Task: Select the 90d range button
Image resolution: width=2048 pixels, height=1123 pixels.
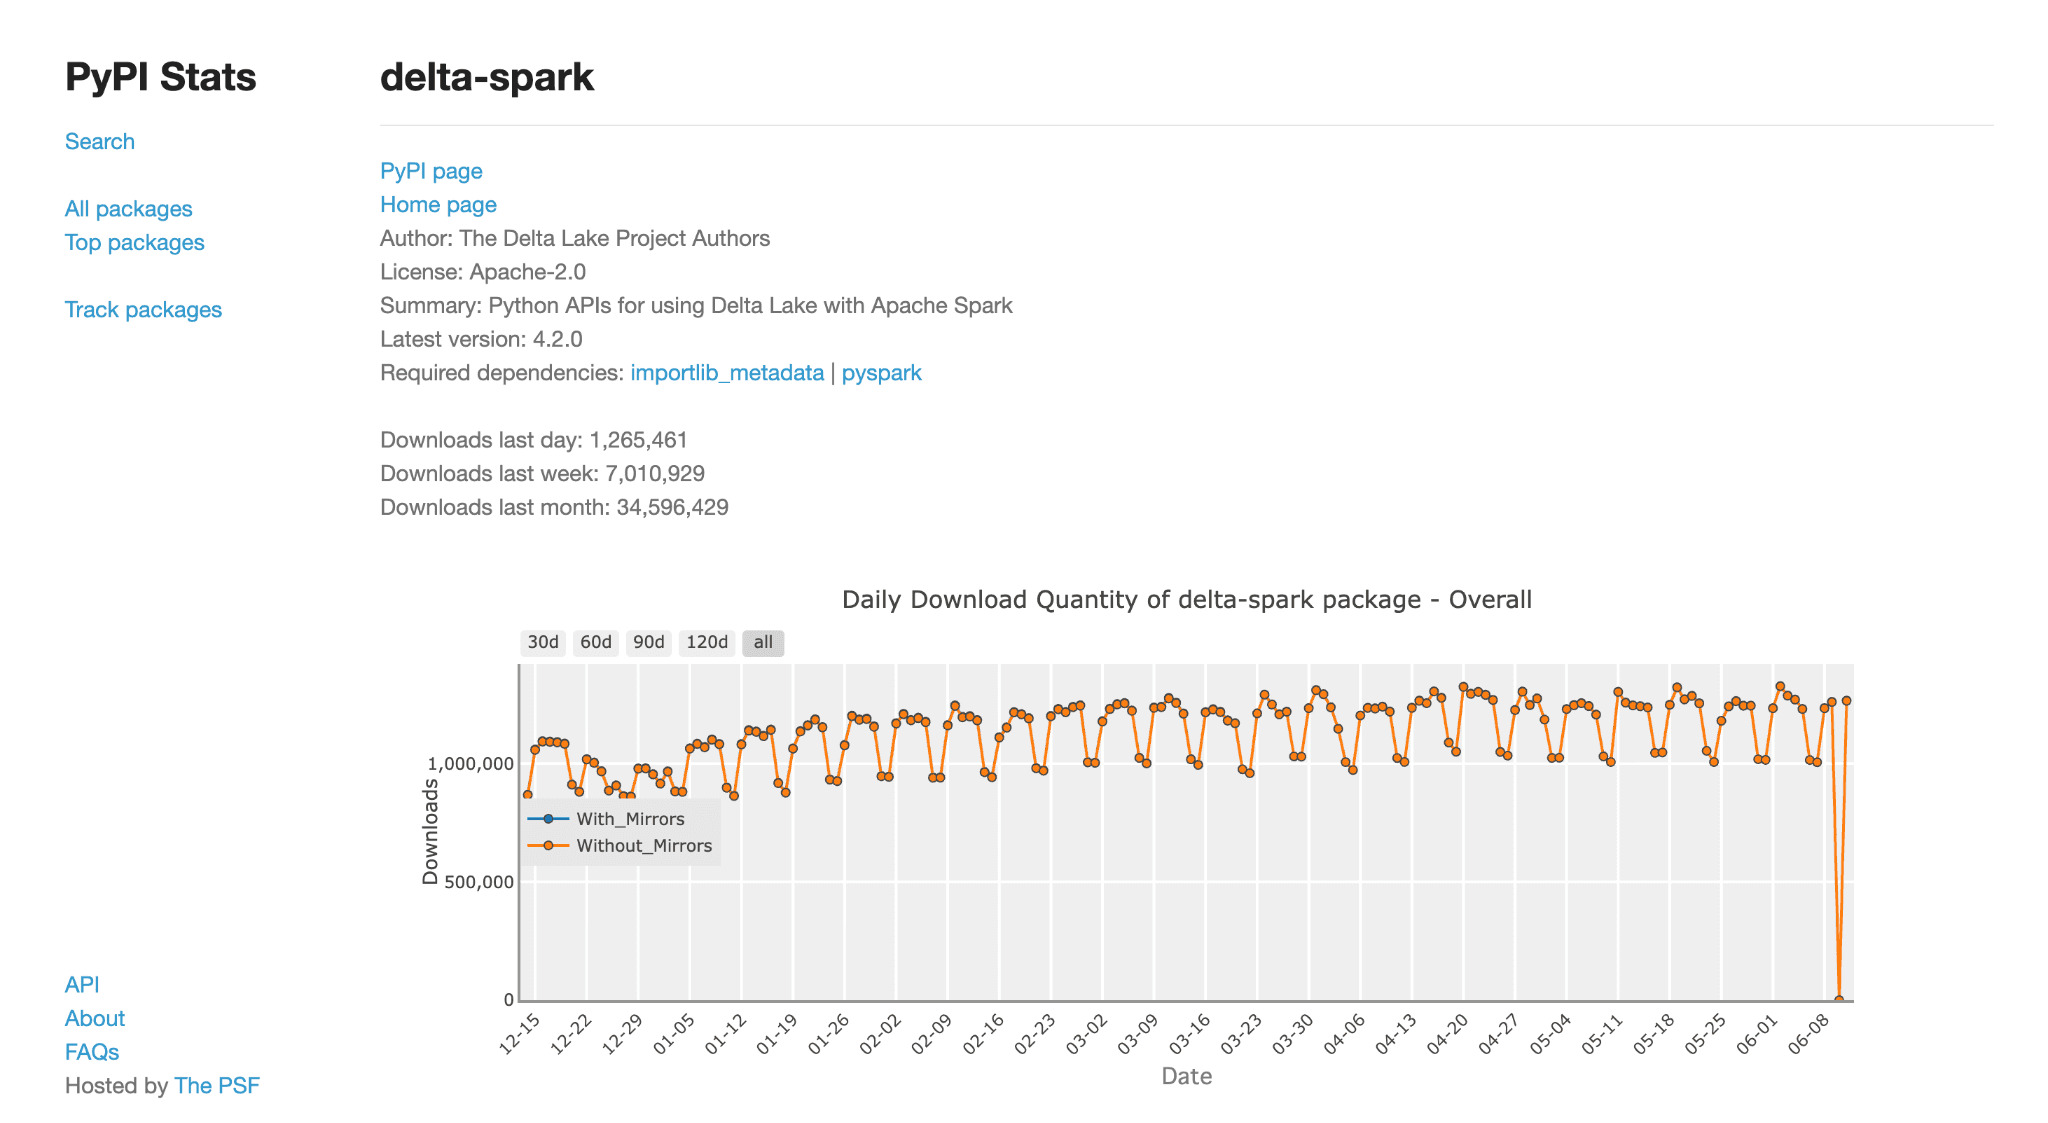Action: pos(649,643)
